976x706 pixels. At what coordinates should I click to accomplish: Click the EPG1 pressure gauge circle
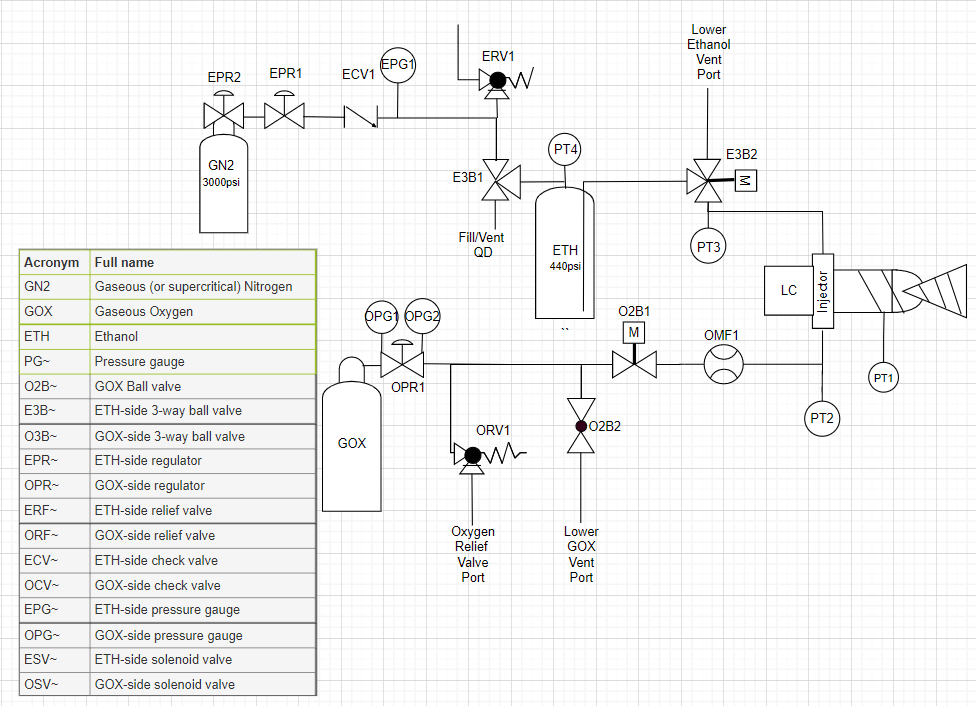398,65
